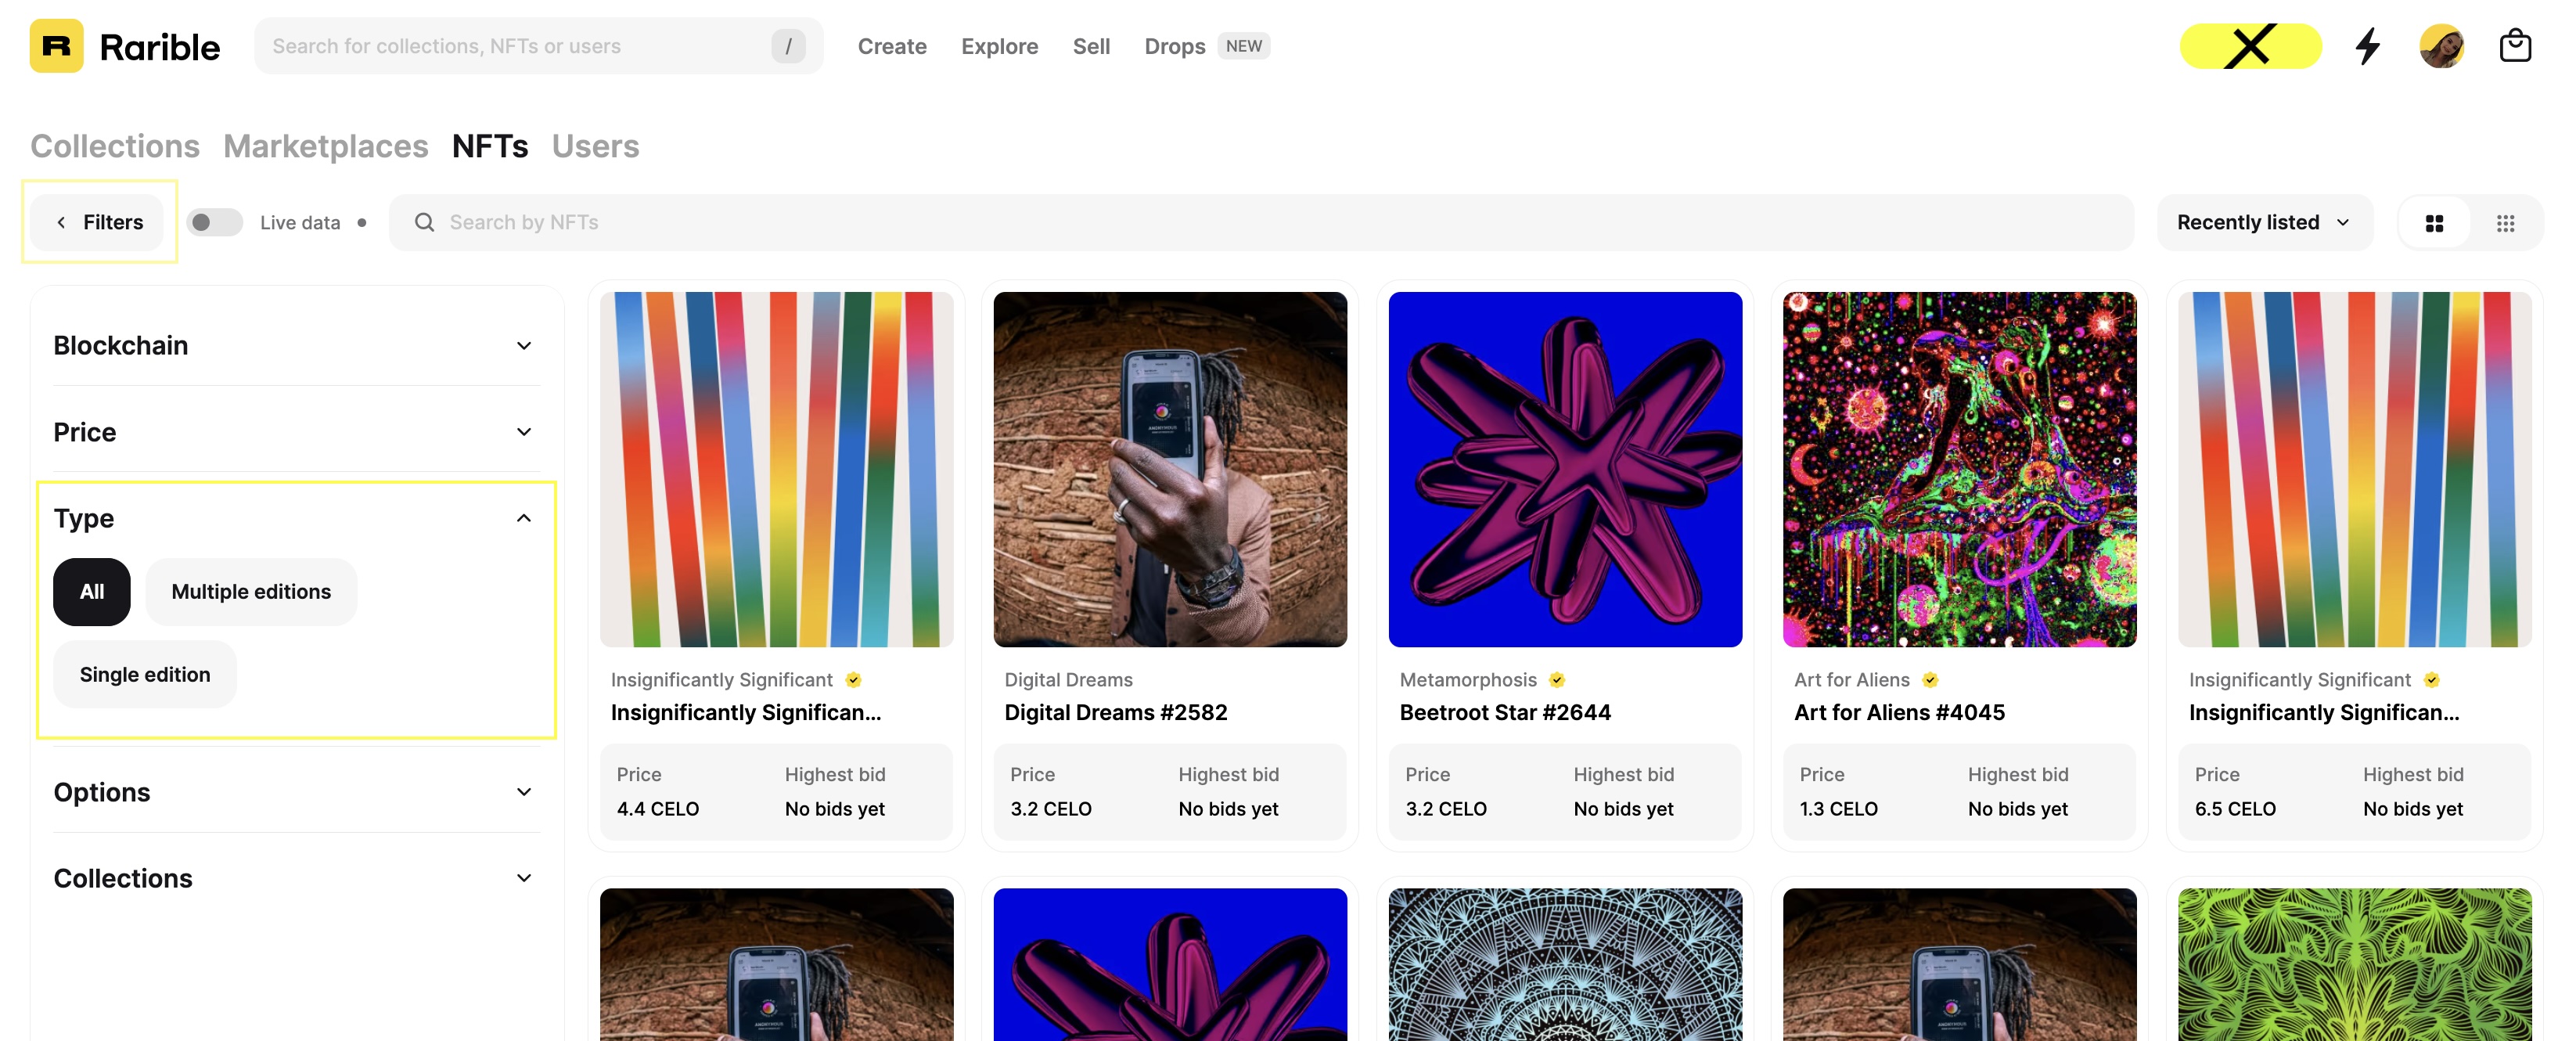
Task: Toggle the Live data switch
Action: click(x=214, y=222)
